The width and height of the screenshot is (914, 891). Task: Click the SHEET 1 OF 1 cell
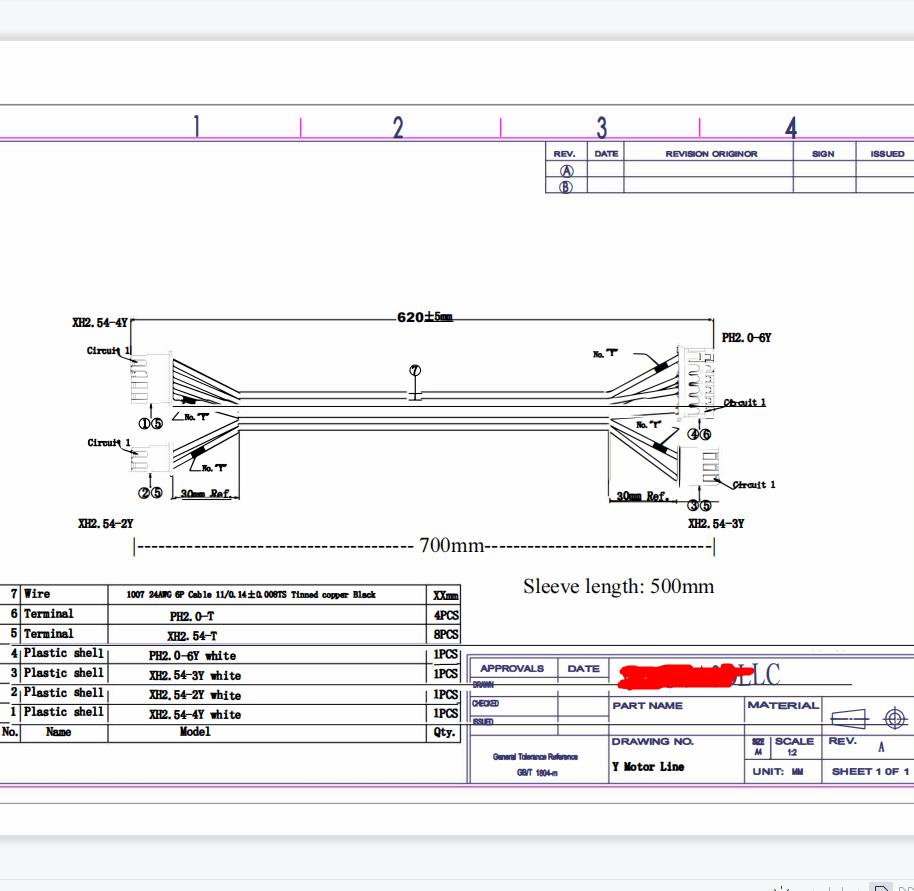click(870, 771)
